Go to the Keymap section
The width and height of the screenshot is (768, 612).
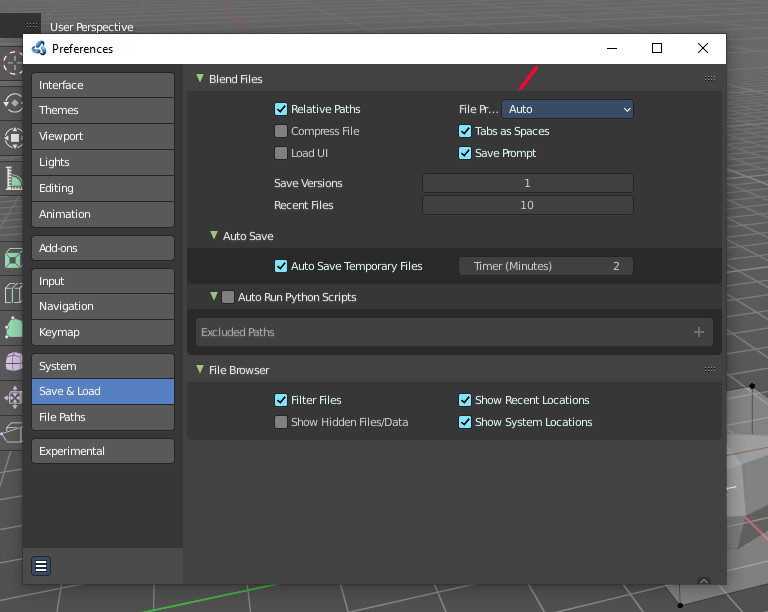[x=103, y=332]
